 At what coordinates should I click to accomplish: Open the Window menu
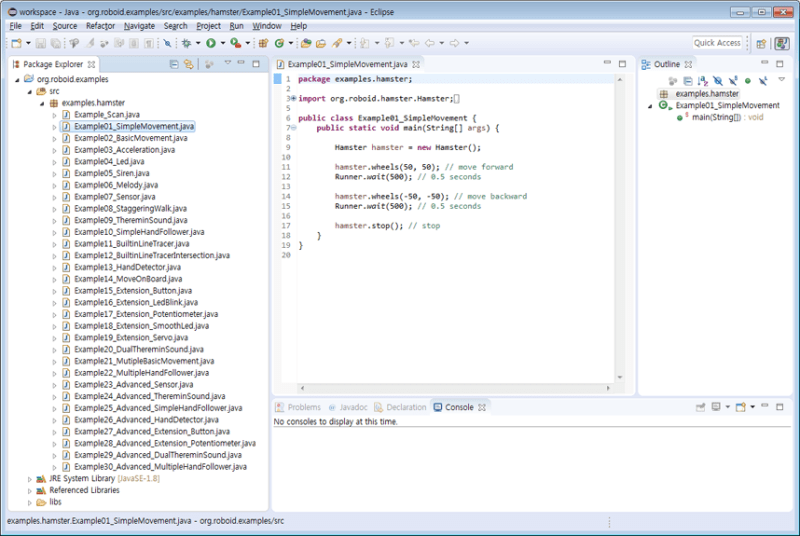click(267, 26)
